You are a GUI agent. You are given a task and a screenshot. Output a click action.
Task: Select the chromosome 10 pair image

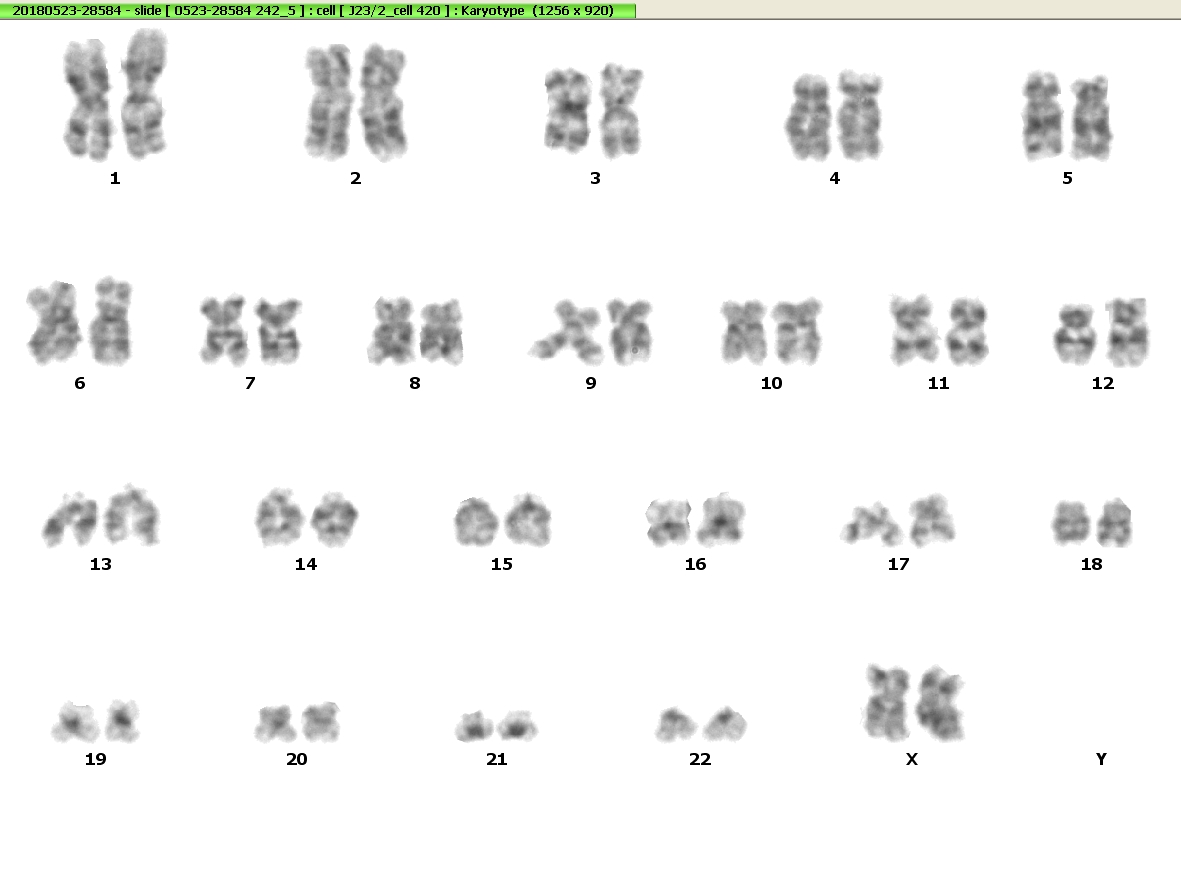pos(771,331)
